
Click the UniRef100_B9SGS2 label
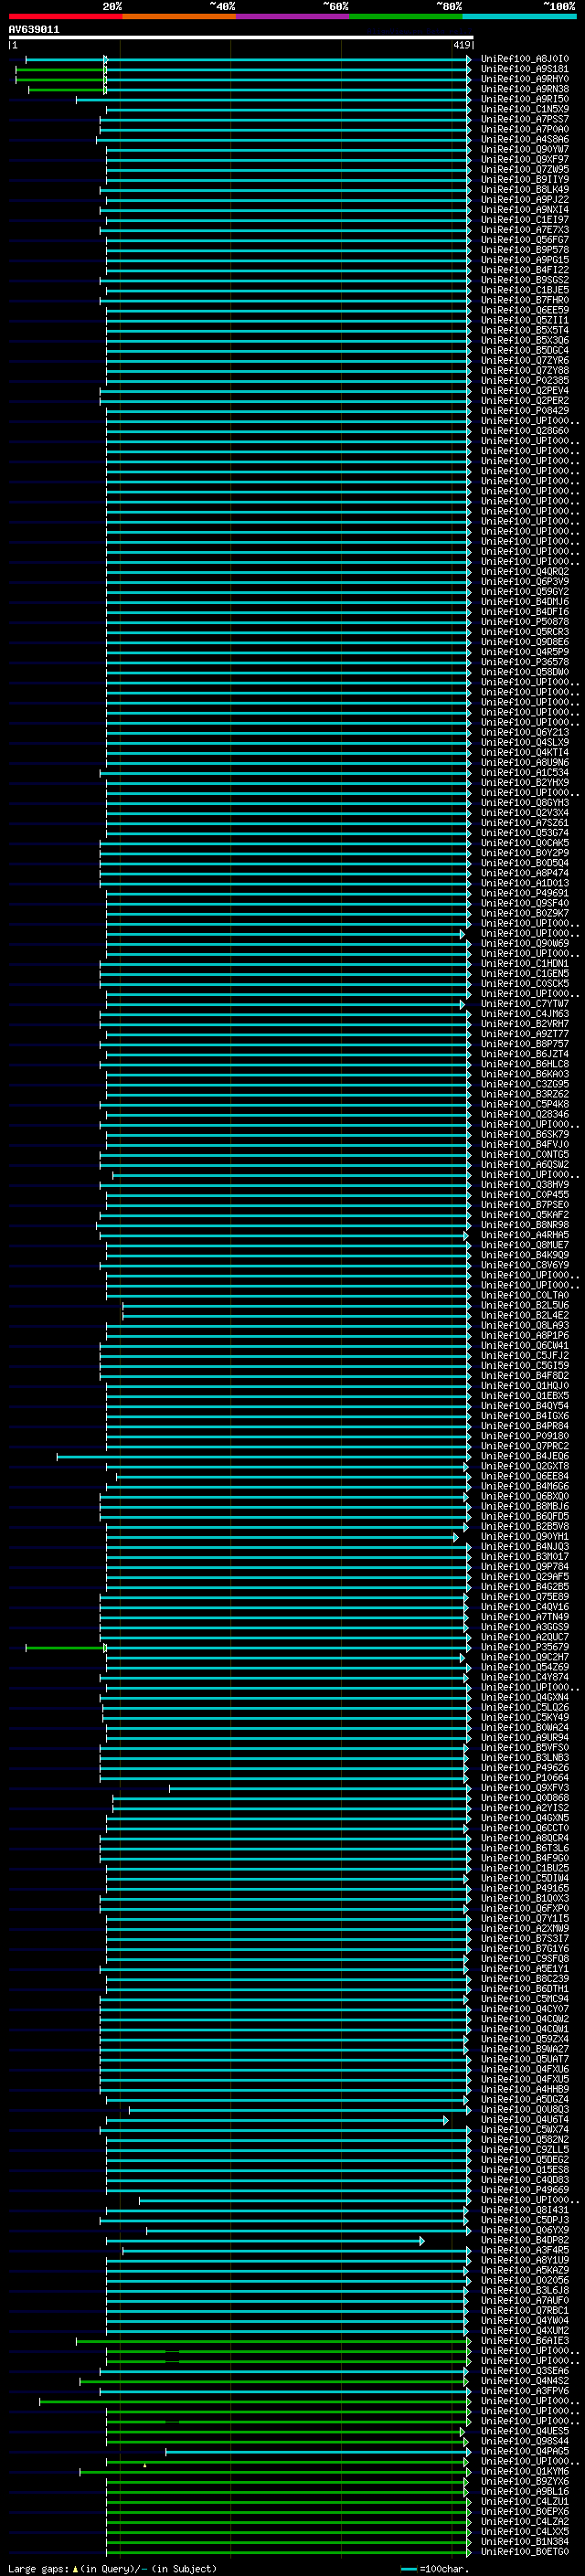pyautogui.click(x=525, y=280)
